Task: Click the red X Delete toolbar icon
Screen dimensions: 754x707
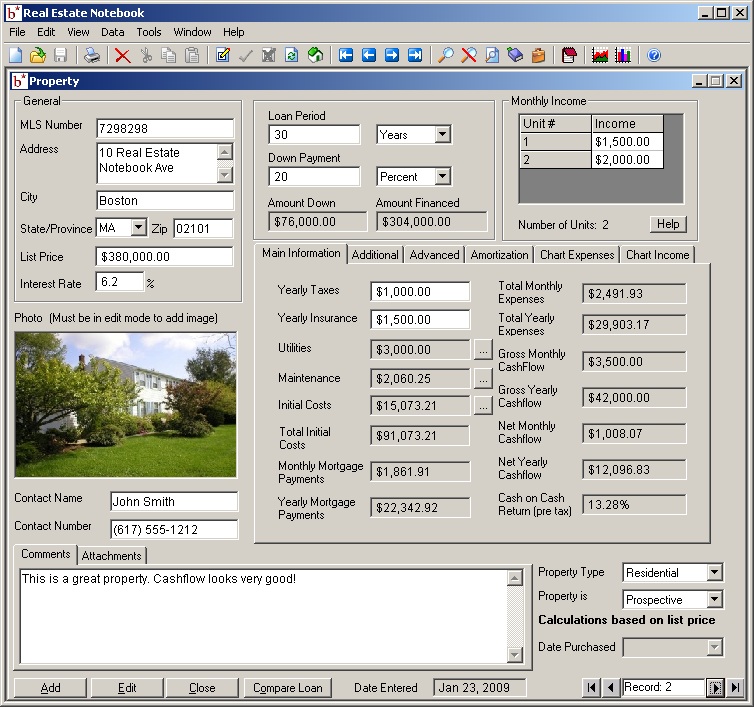Action: (x=123, y=56)
